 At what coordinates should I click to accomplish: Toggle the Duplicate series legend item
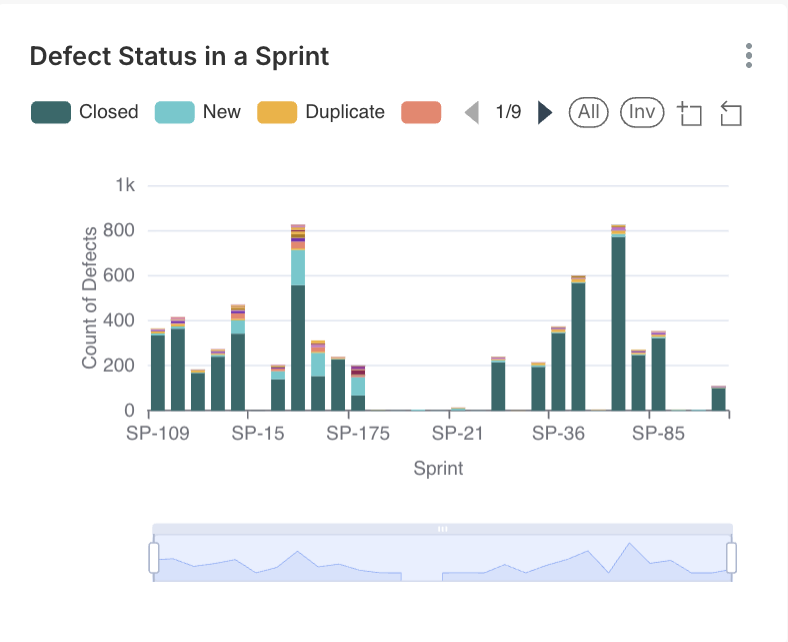(321, 112)
